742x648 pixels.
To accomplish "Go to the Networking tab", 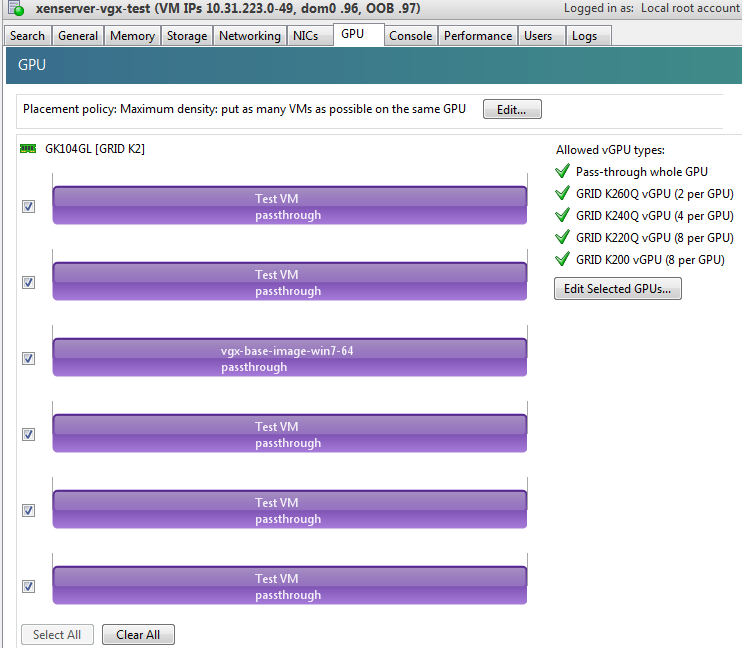I will coord(249,36).
